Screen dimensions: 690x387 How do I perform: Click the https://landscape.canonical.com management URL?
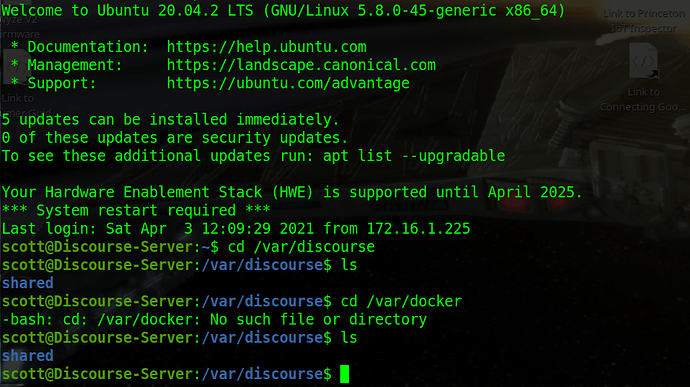pyautogui.click(x=301, y=65)
